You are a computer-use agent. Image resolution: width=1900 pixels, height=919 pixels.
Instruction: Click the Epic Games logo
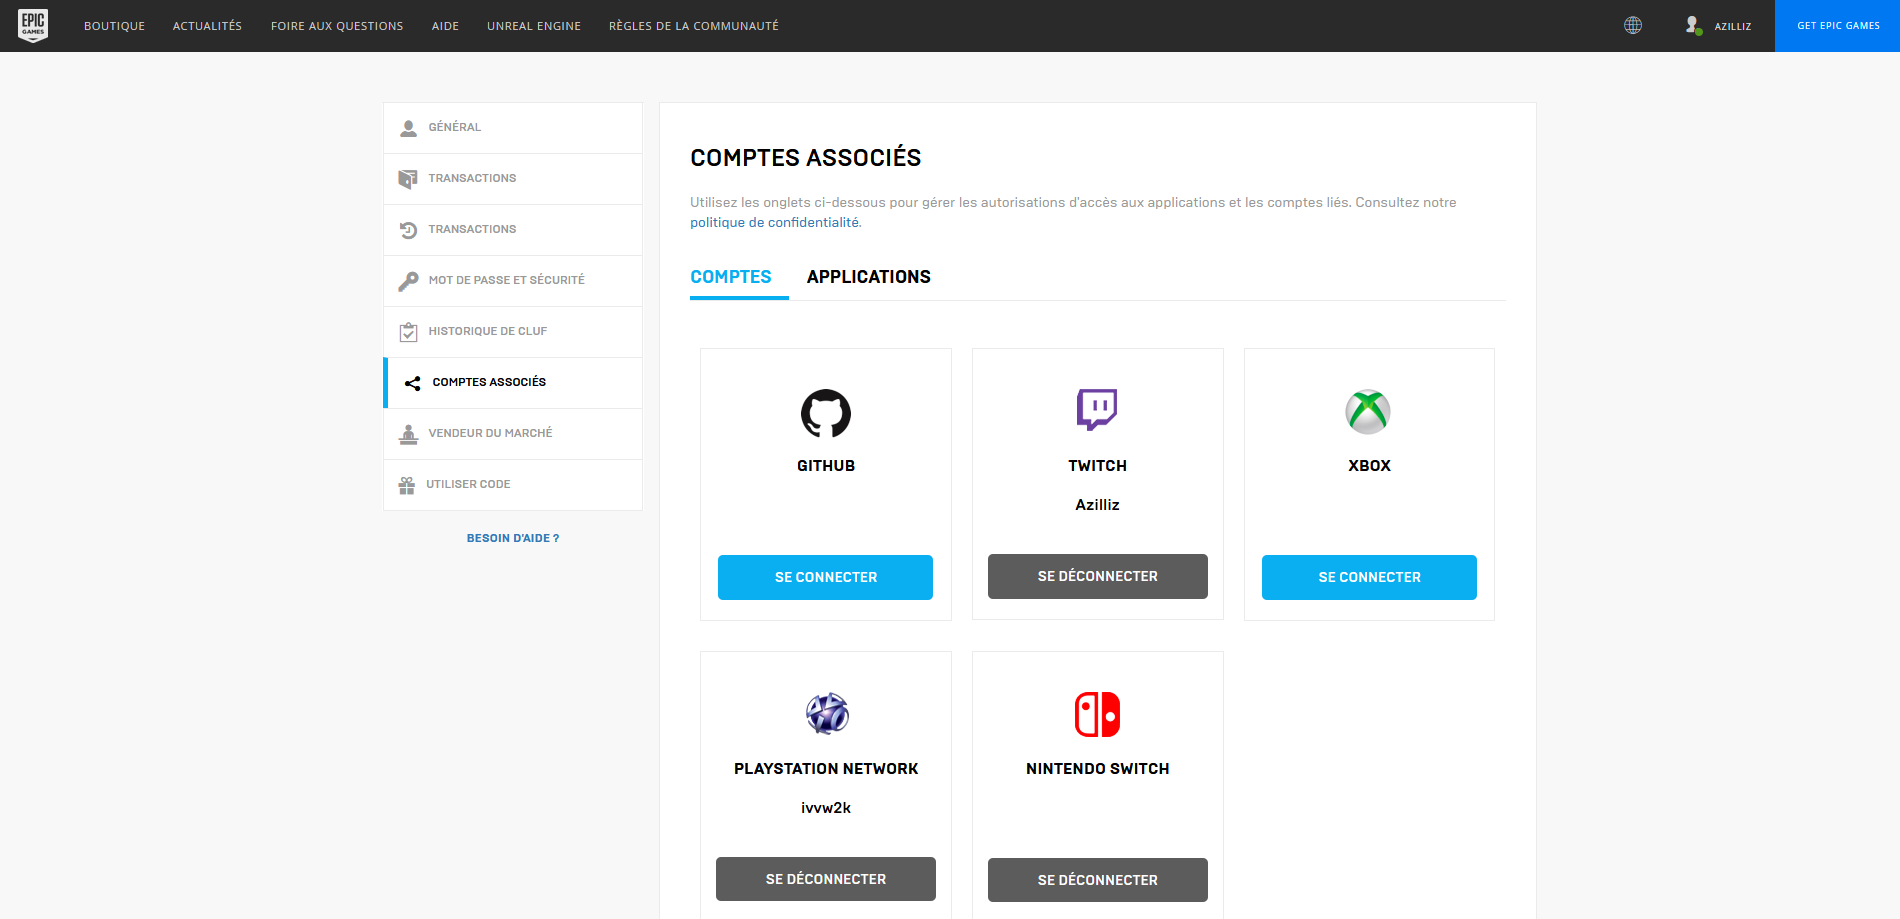(x=31, y=25)
